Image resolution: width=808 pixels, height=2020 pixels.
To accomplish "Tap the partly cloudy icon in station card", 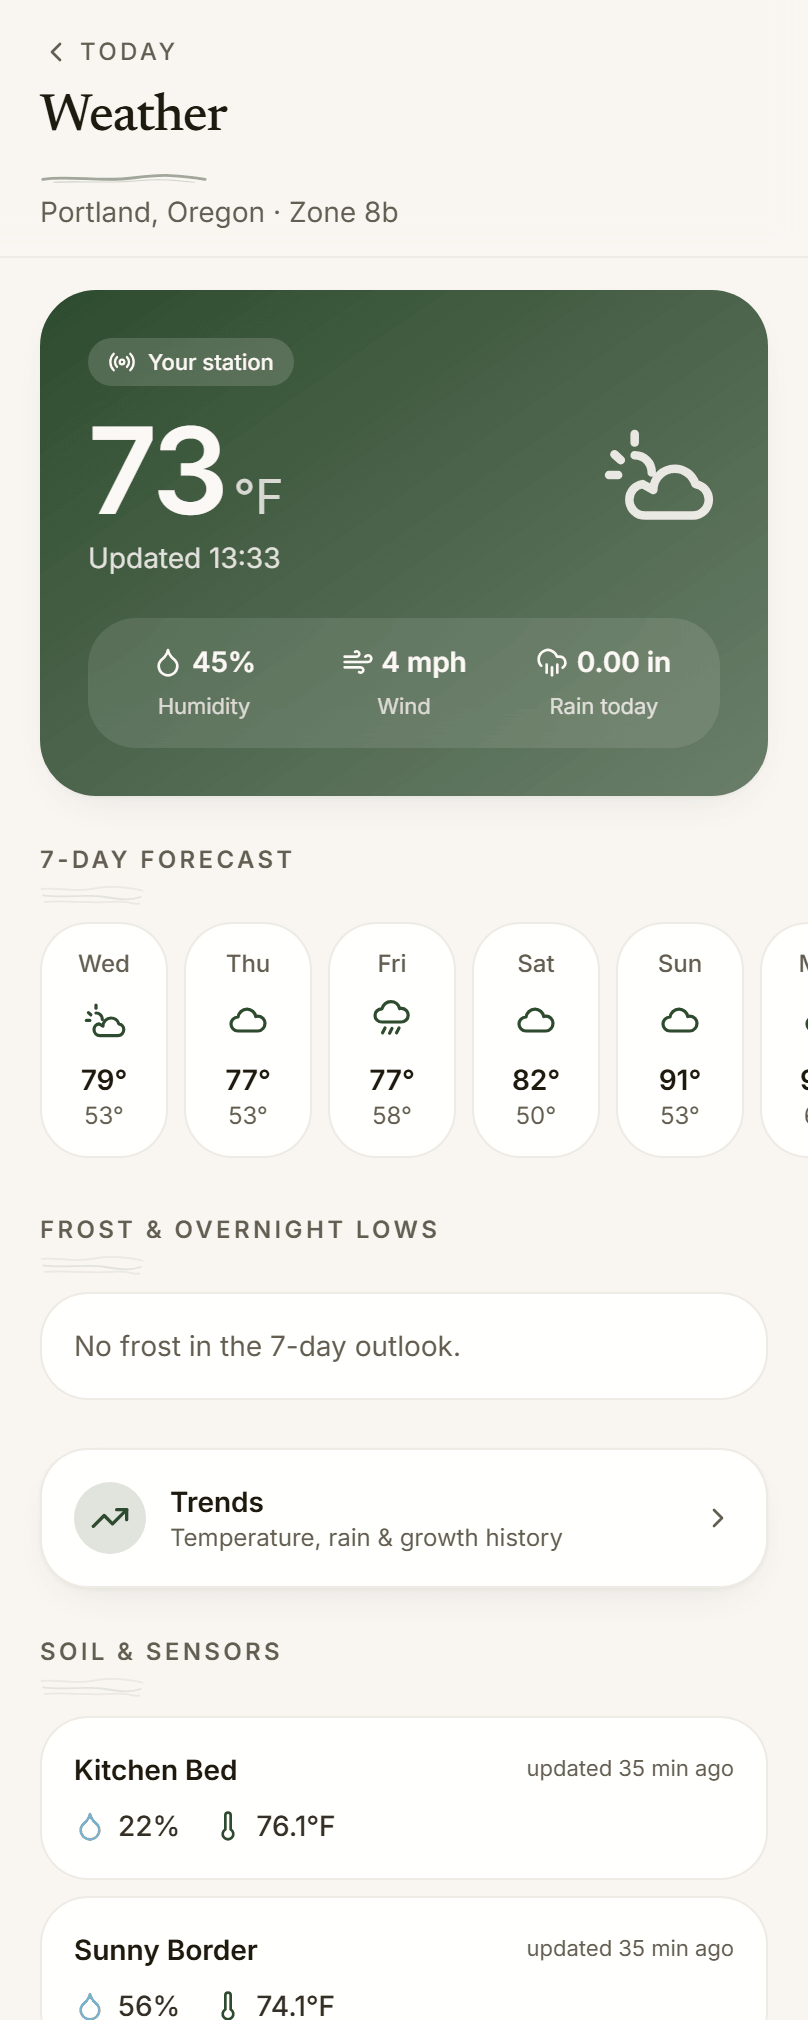I will pos(659,475).
